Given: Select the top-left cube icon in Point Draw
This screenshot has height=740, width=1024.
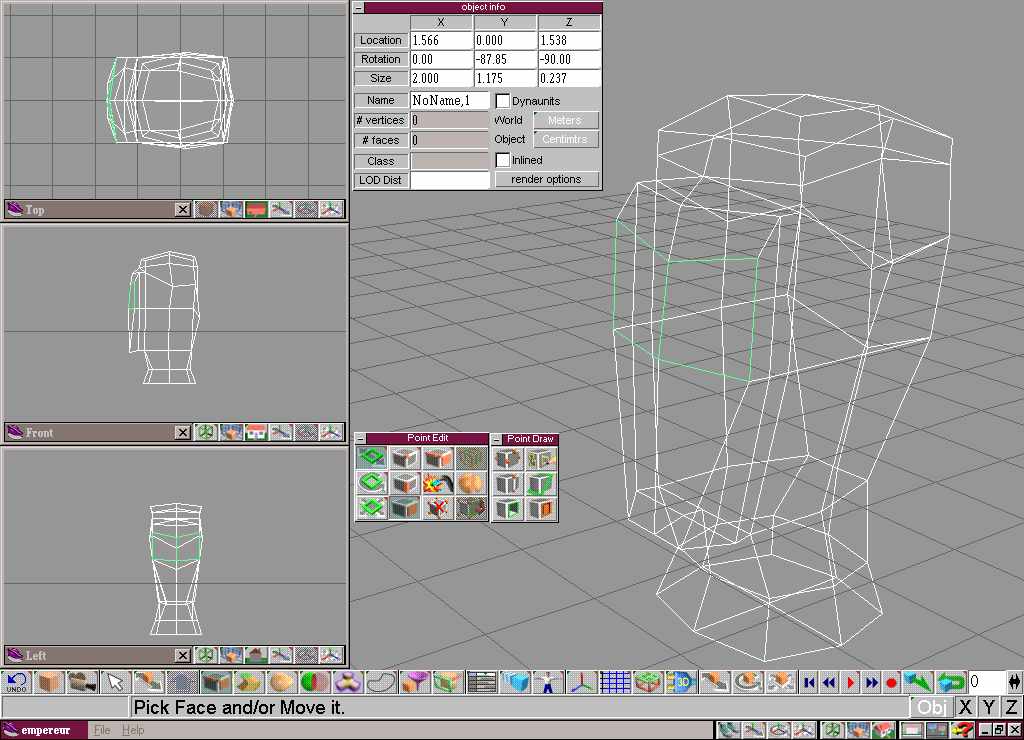Looking at the screenshot, I should [x=508, y=458].
